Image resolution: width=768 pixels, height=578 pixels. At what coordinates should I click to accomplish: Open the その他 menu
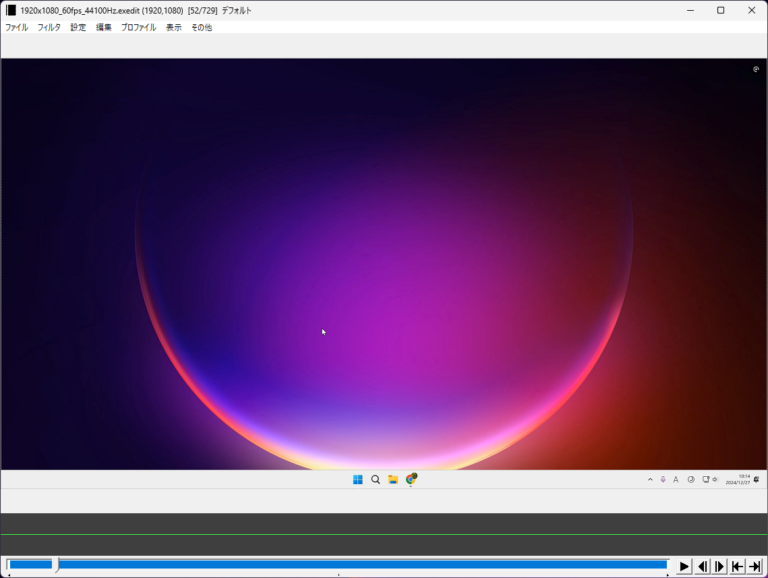(x=201, y=28)
